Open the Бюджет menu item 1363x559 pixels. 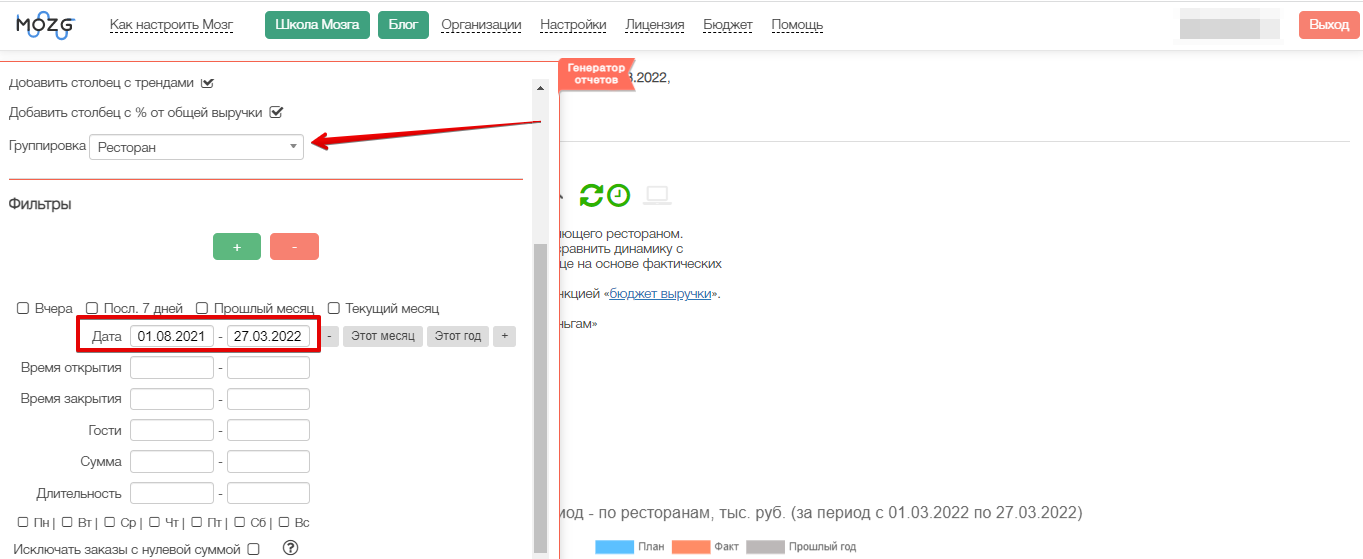(x=727, y=25)
